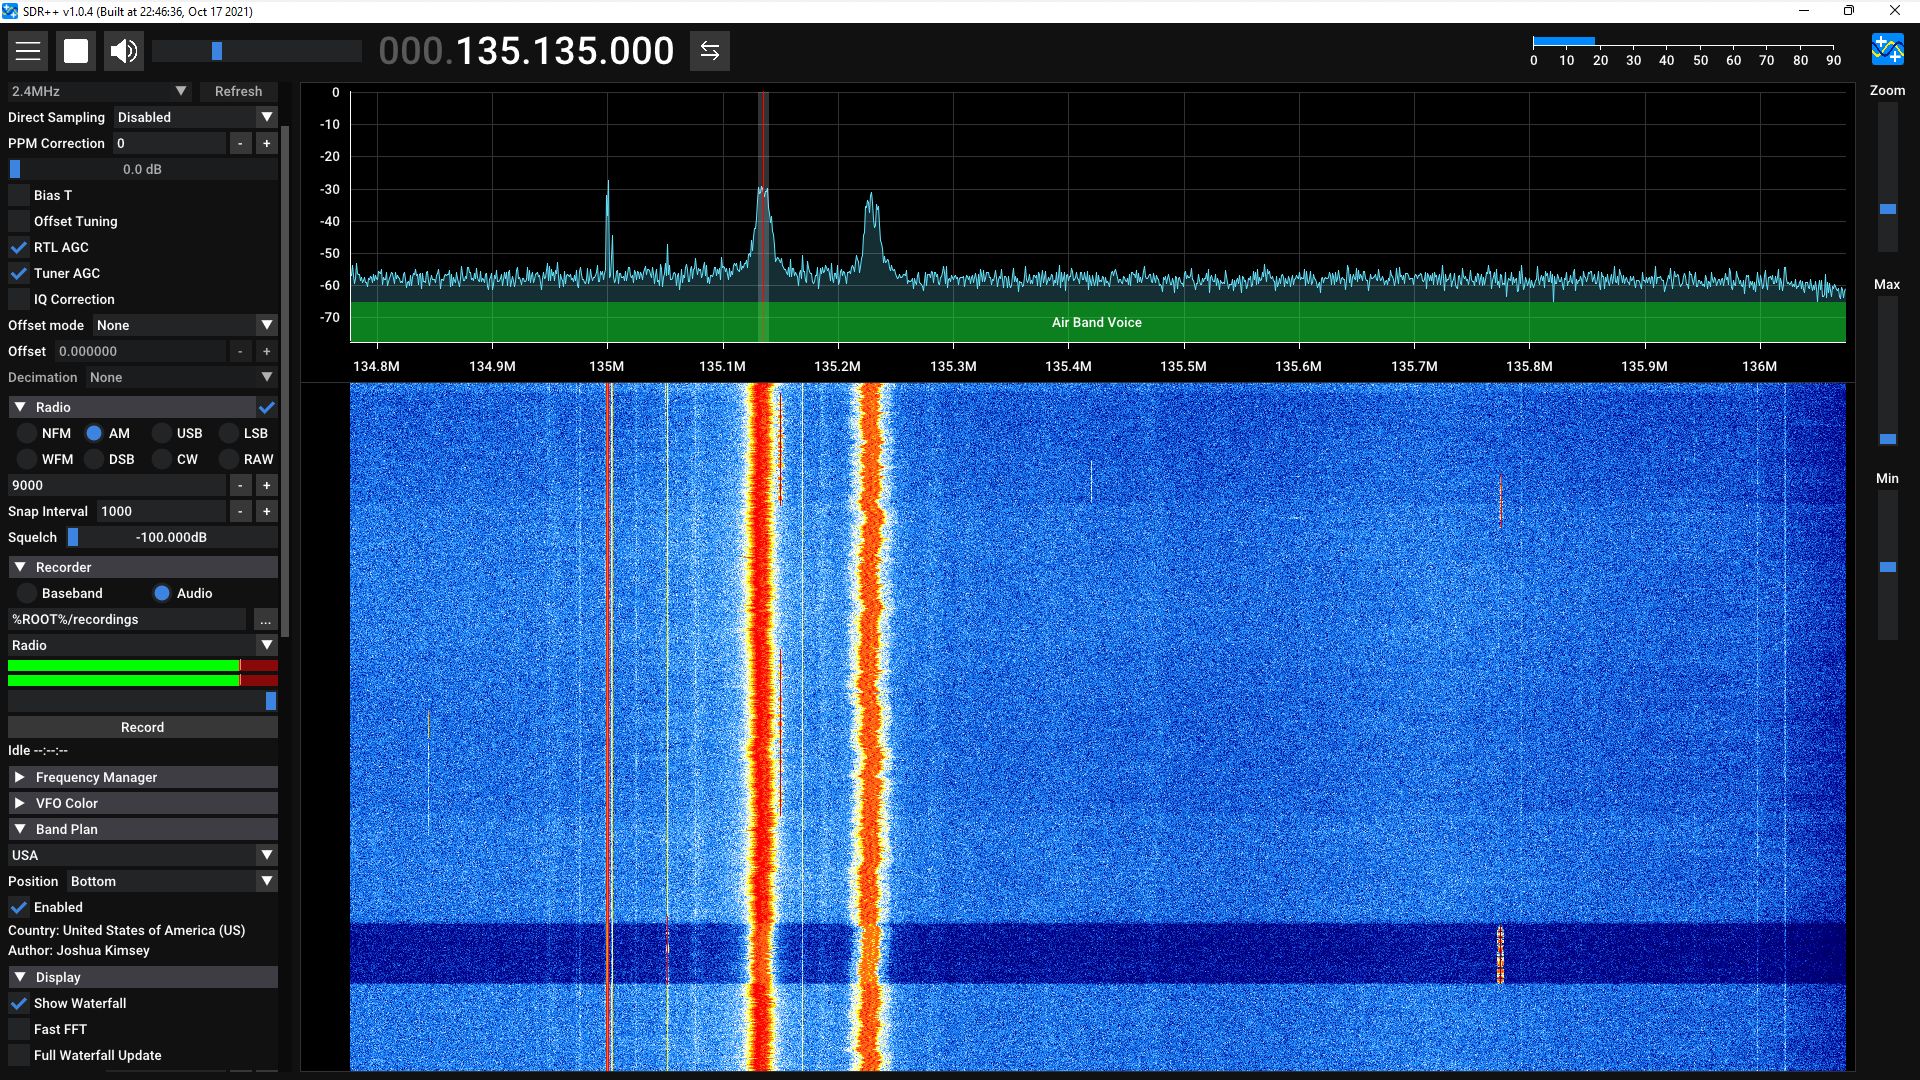Select USB demodulation mode
Image resolution: width=1920 pixels, height=1080 pixels.
162,433
